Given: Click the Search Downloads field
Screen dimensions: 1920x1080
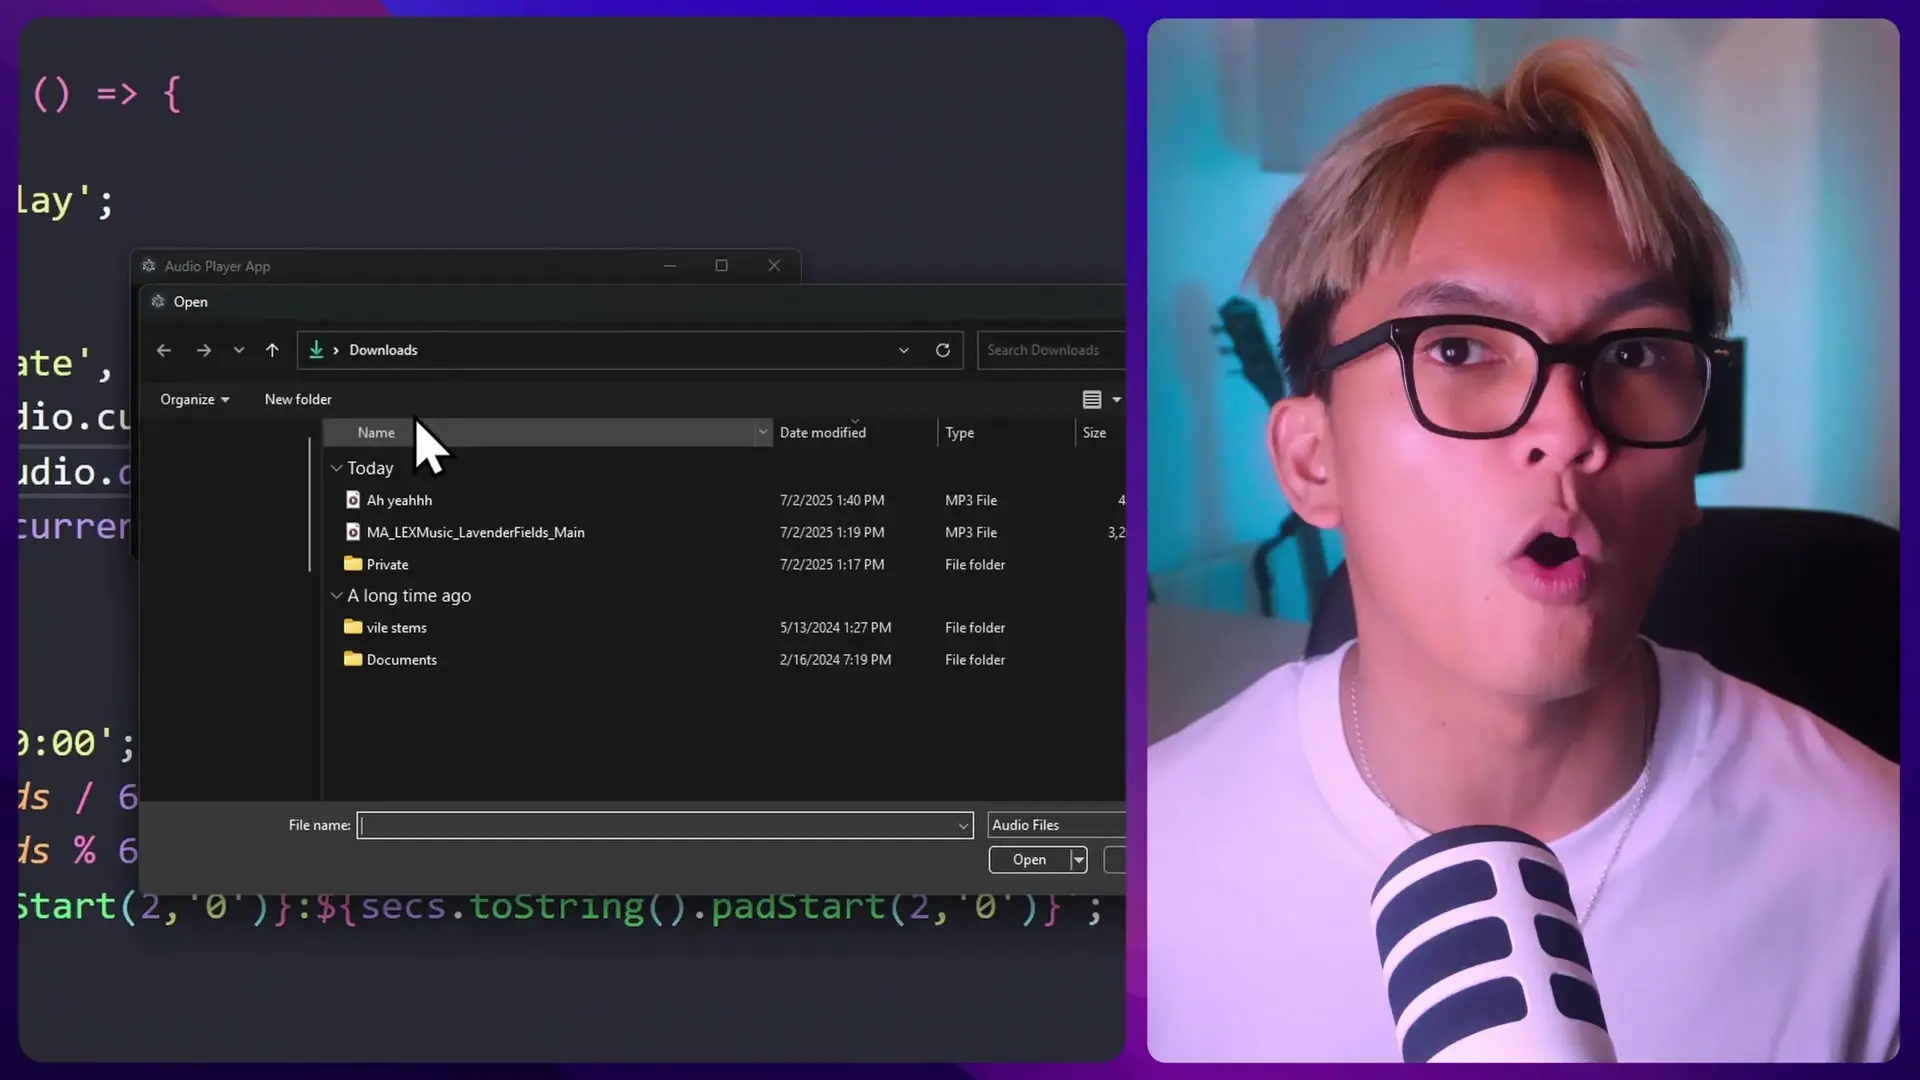Looking at the screenshot, I should (1051, 350).
